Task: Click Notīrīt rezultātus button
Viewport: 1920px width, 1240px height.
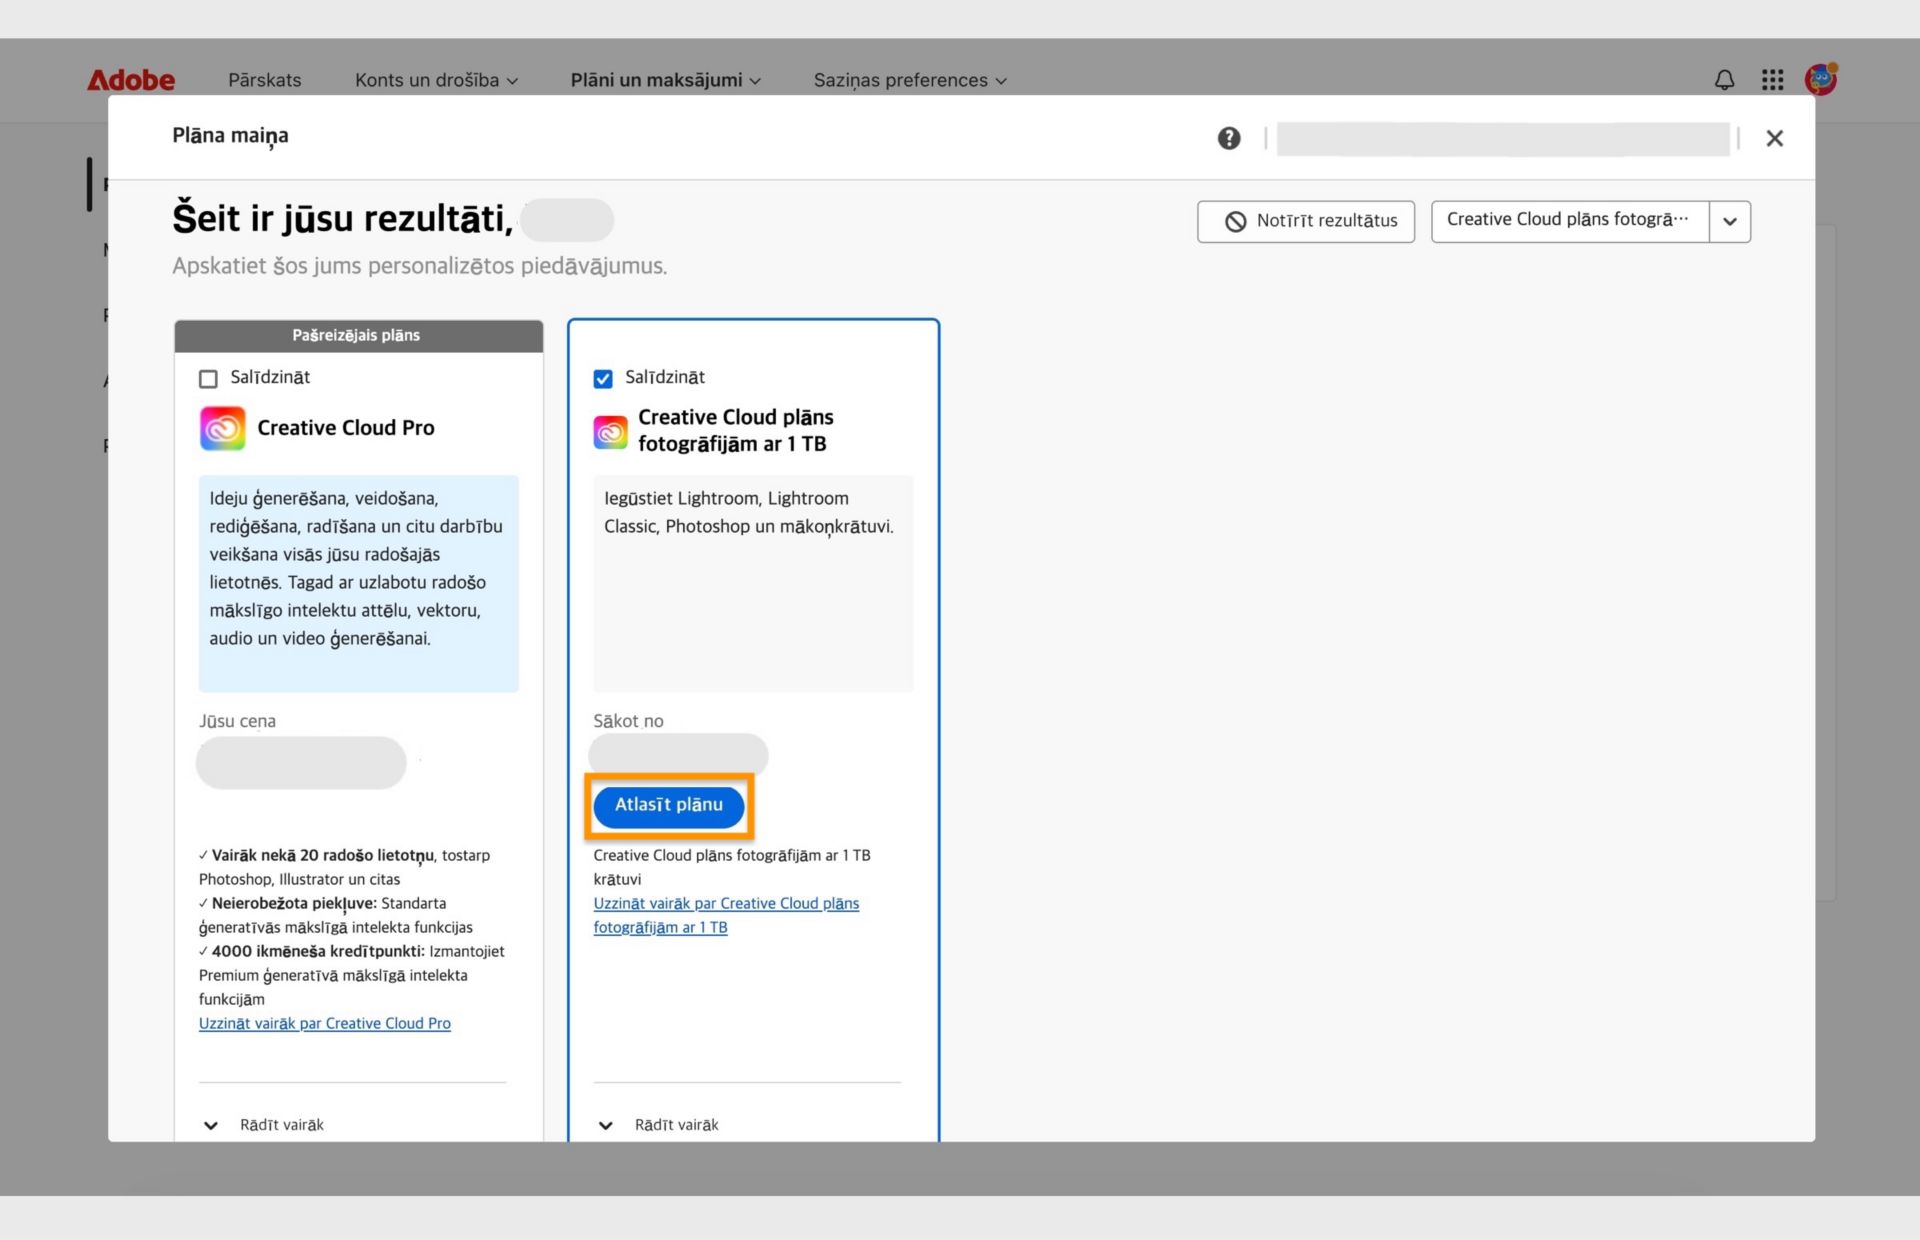Action: pyautogui.click(x=1305, y=221)
